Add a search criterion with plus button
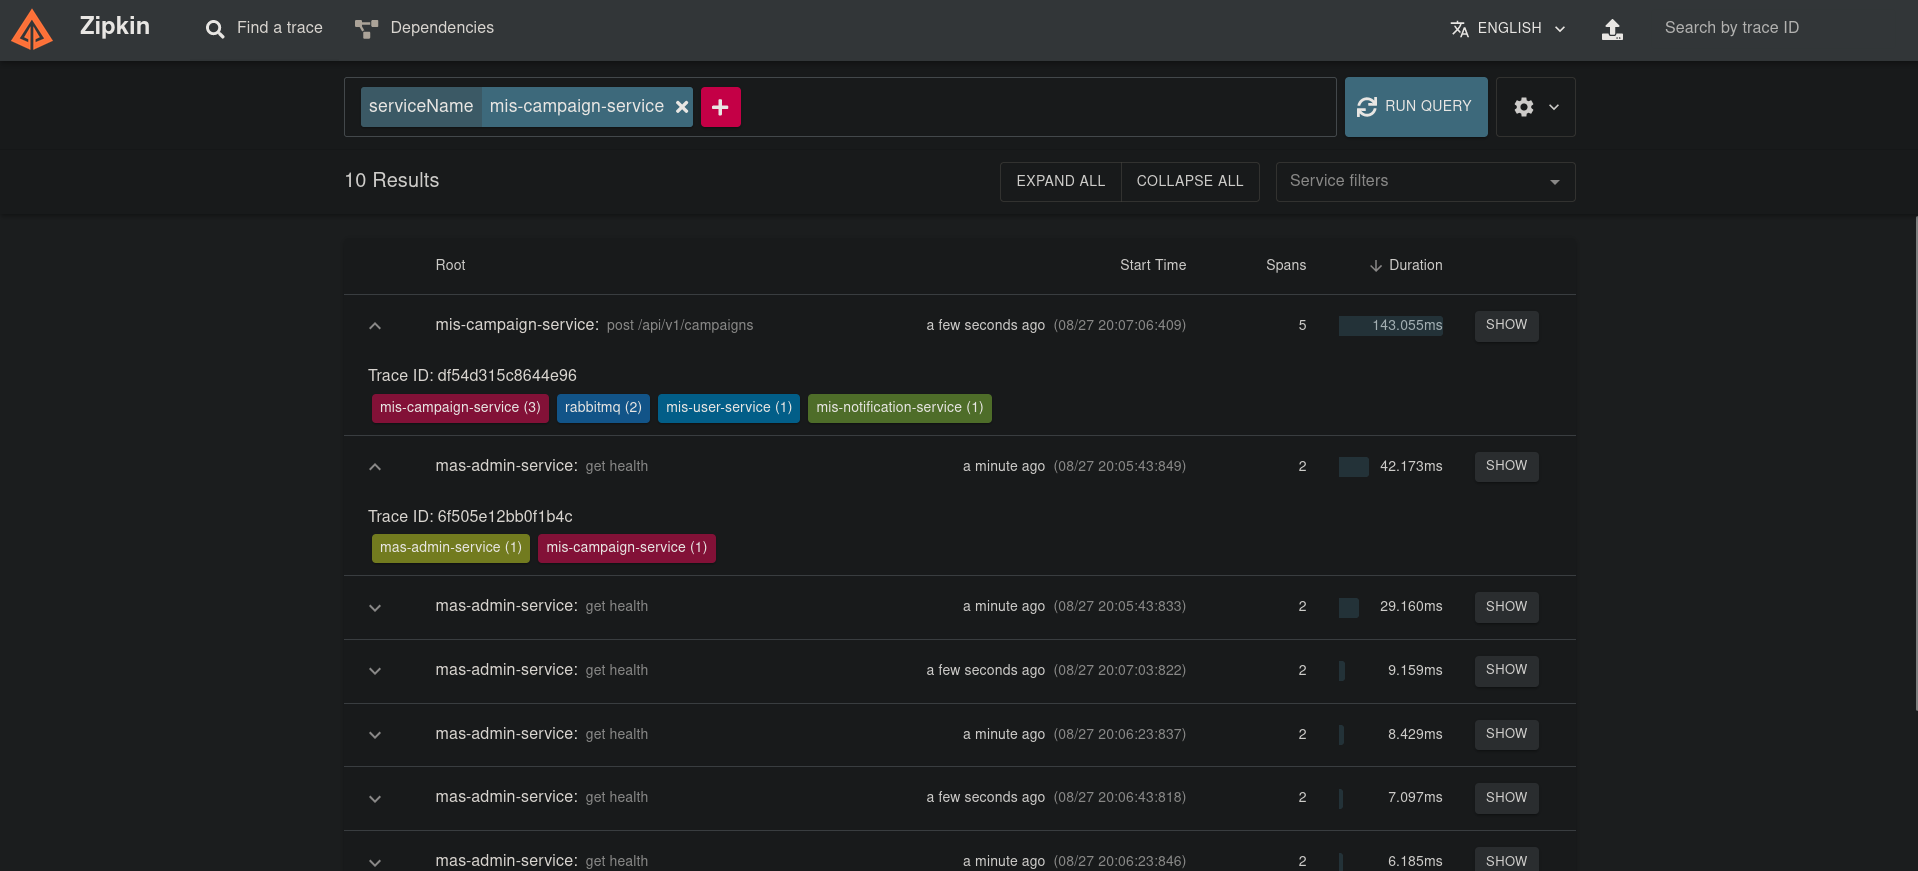This screenshot has height=871, width=1918. point(720,107)
